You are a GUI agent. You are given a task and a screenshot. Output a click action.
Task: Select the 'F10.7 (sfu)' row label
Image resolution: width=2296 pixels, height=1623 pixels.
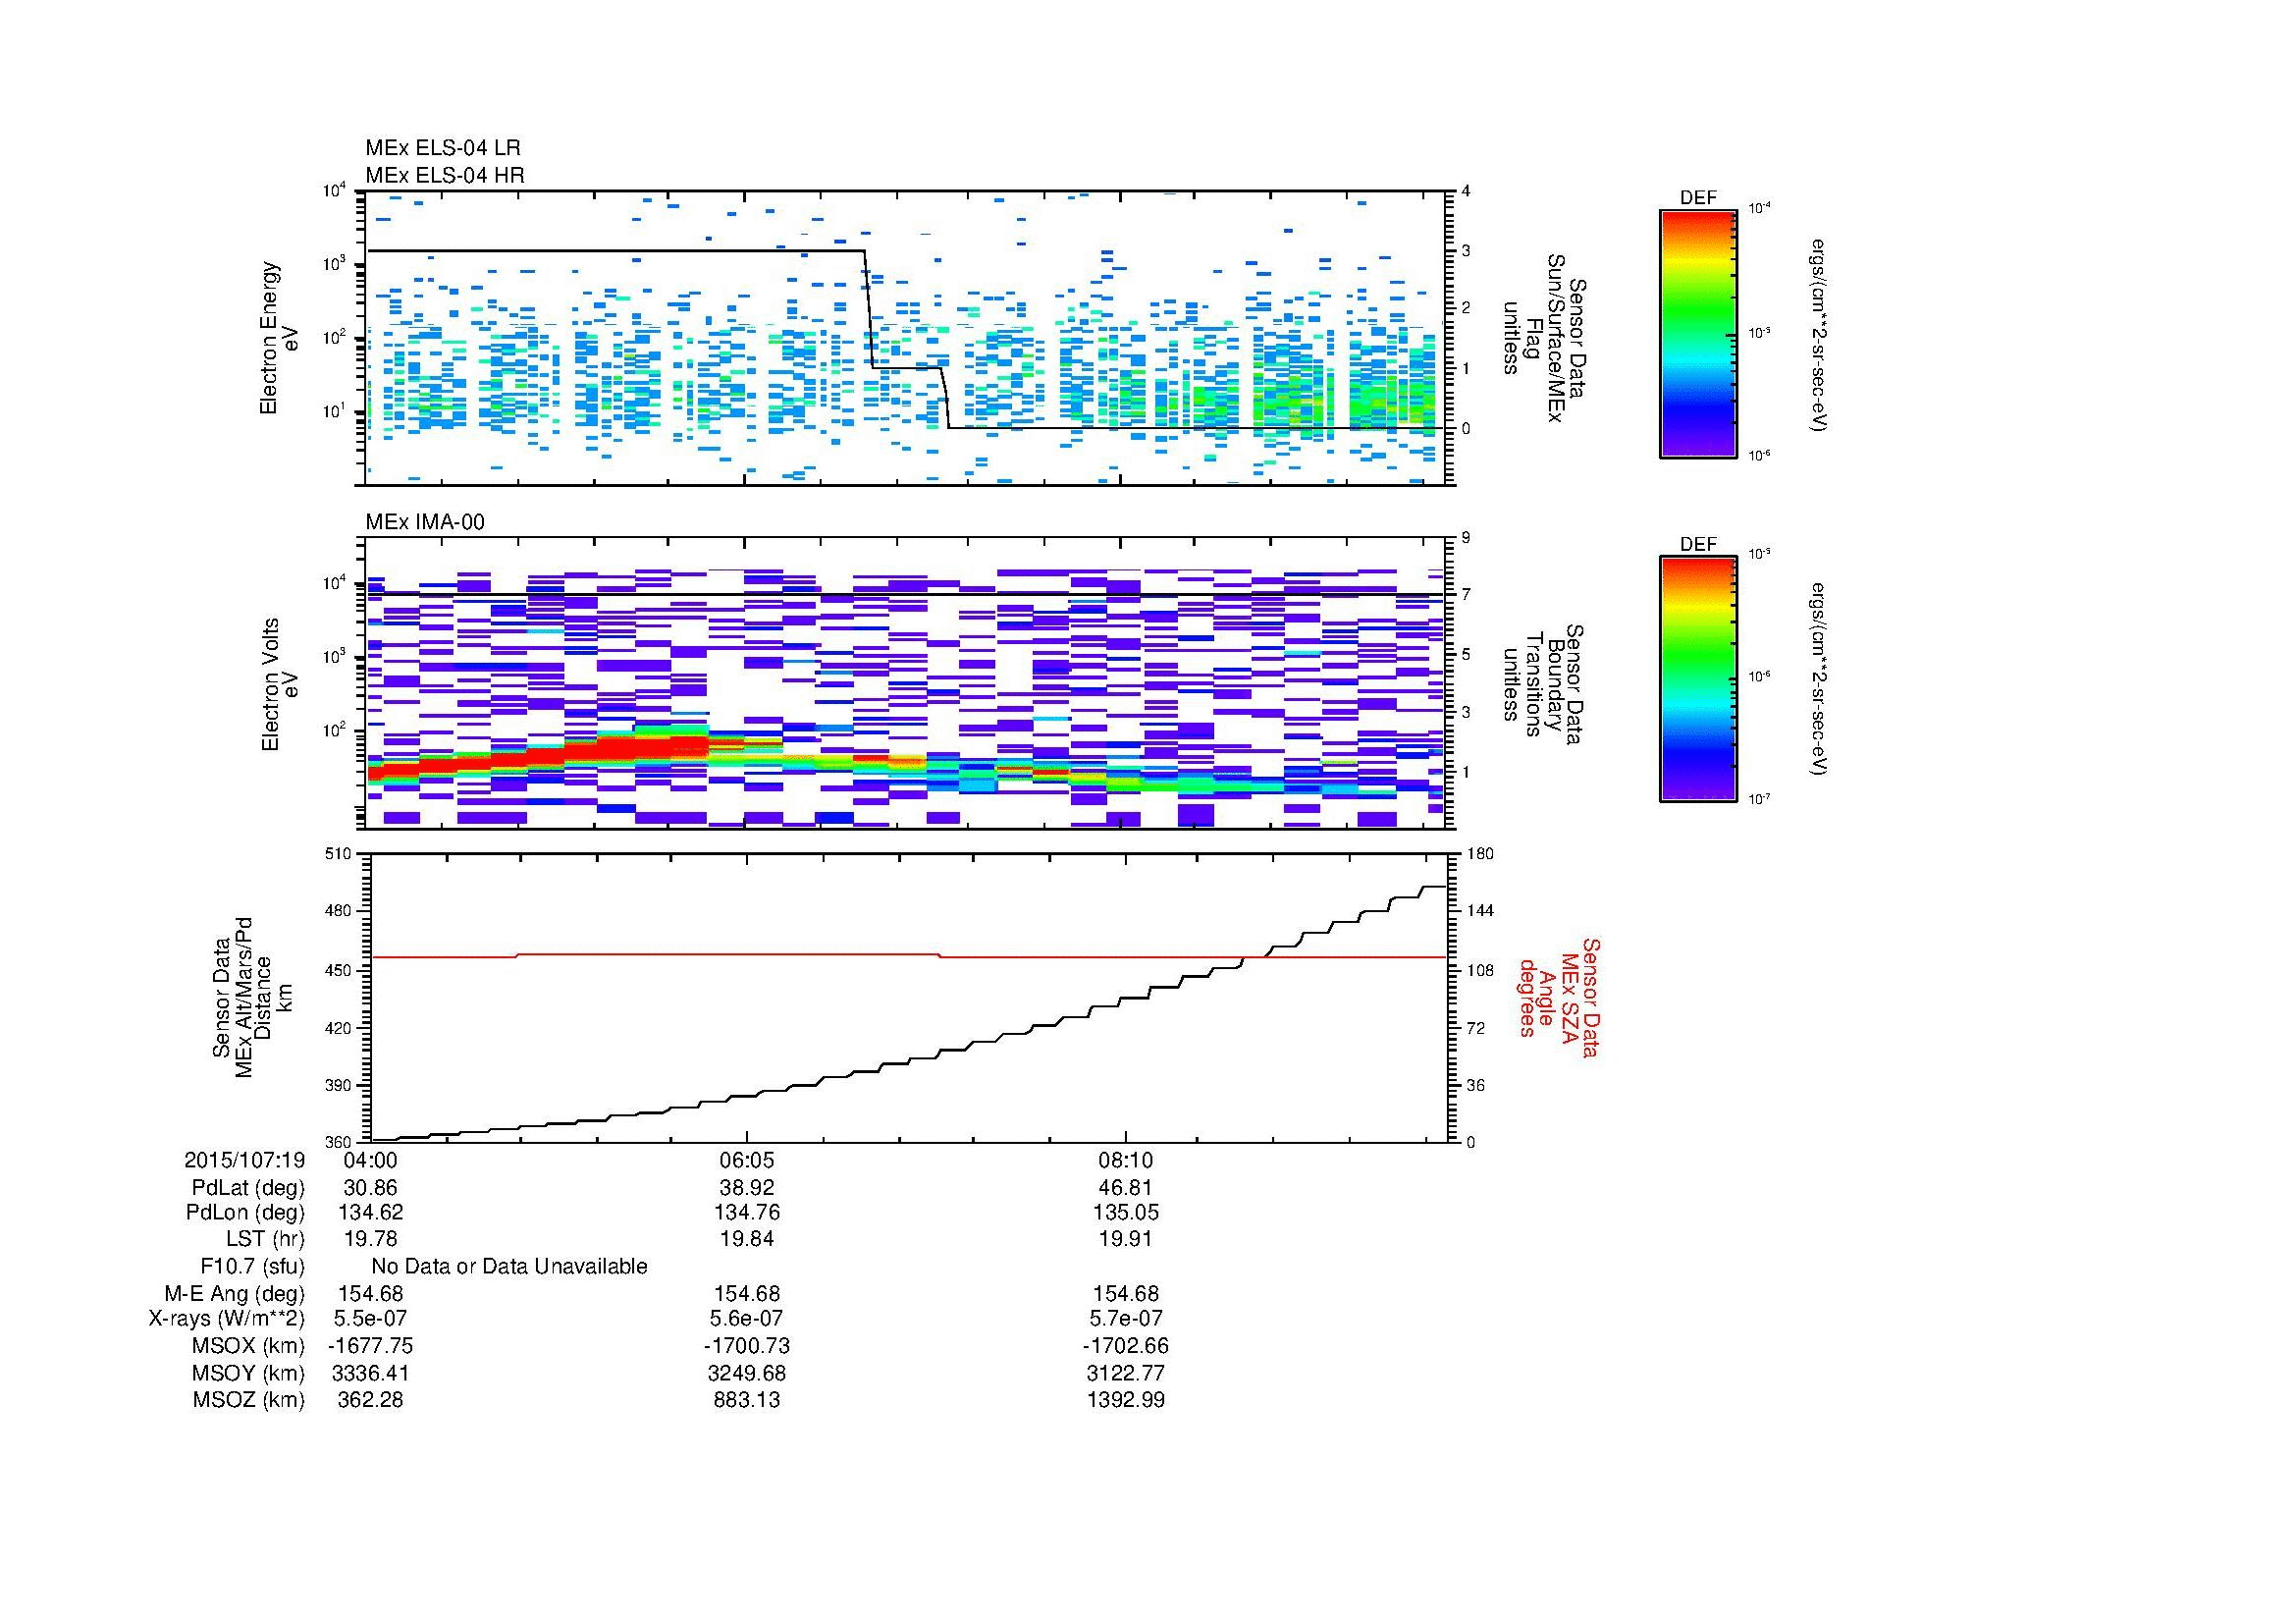[252, 1267]
